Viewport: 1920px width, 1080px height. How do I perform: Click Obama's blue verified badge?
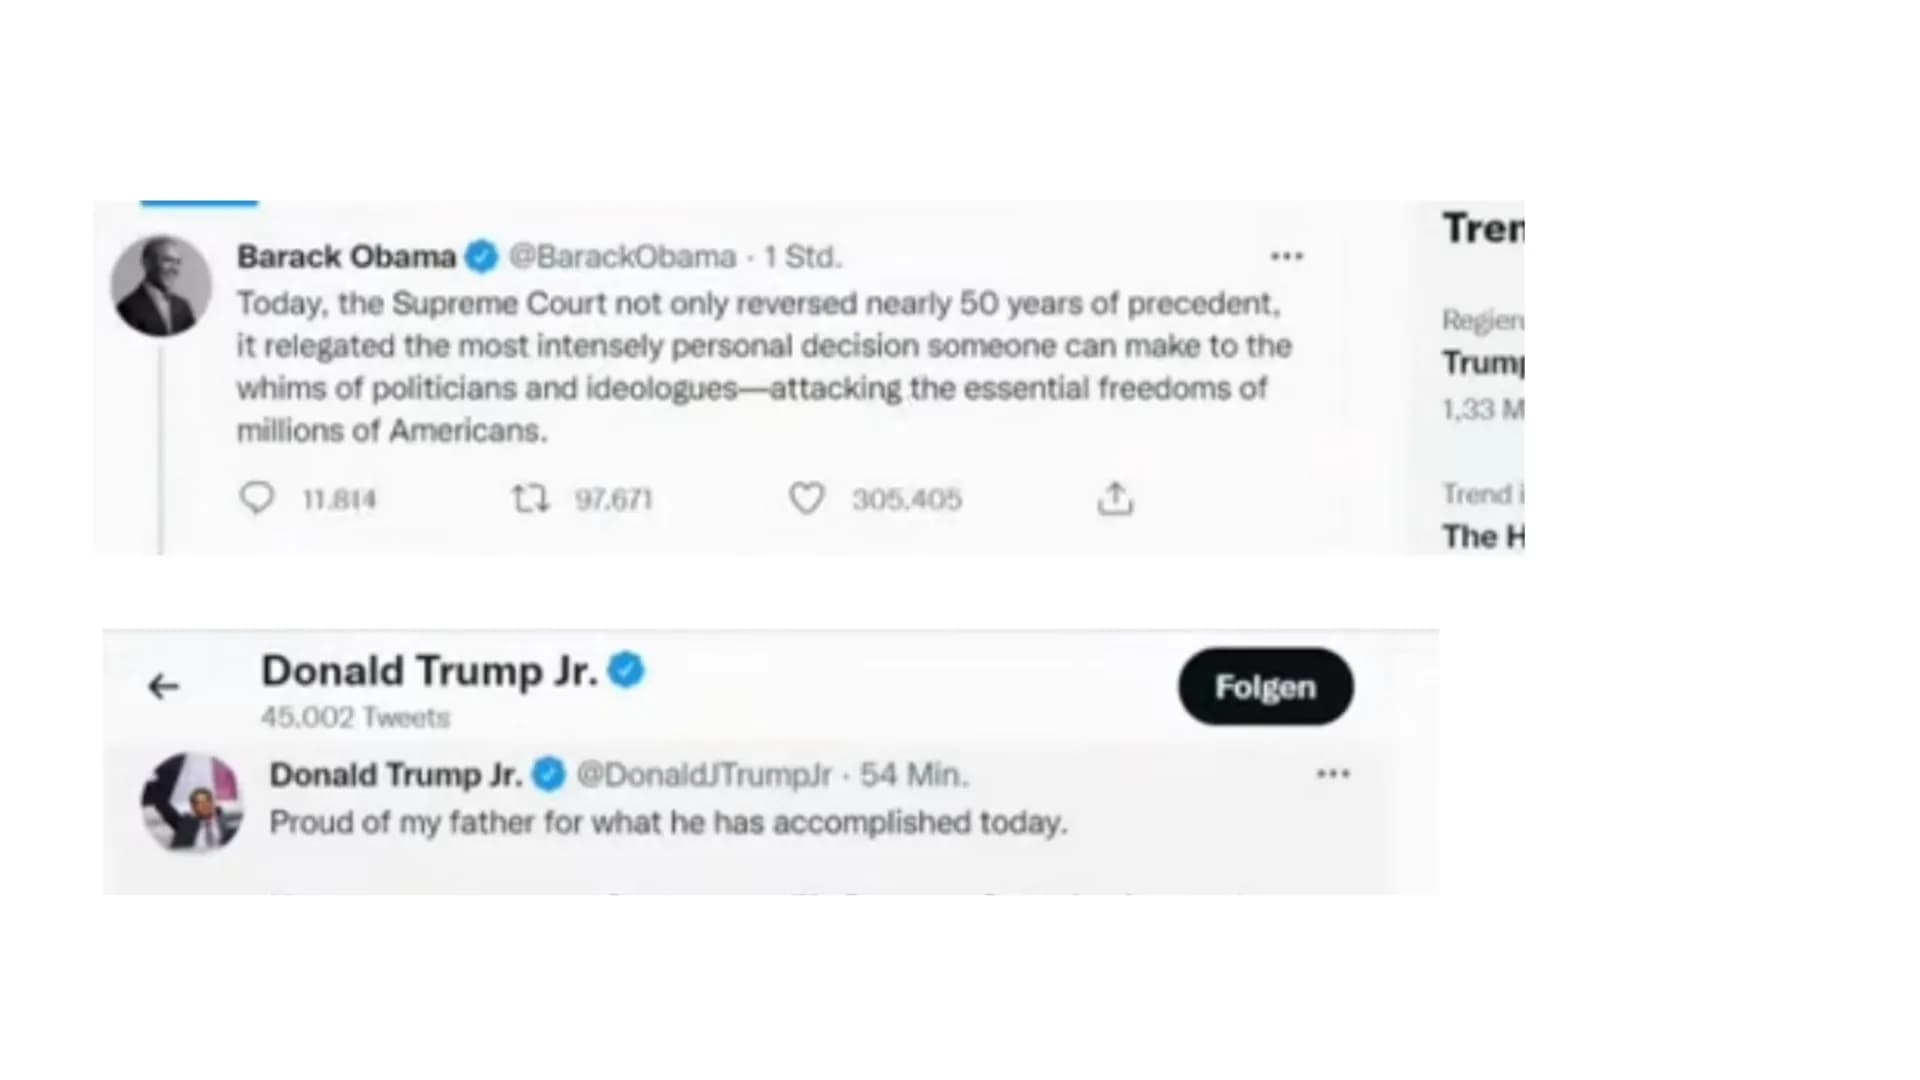pos(482,257)
